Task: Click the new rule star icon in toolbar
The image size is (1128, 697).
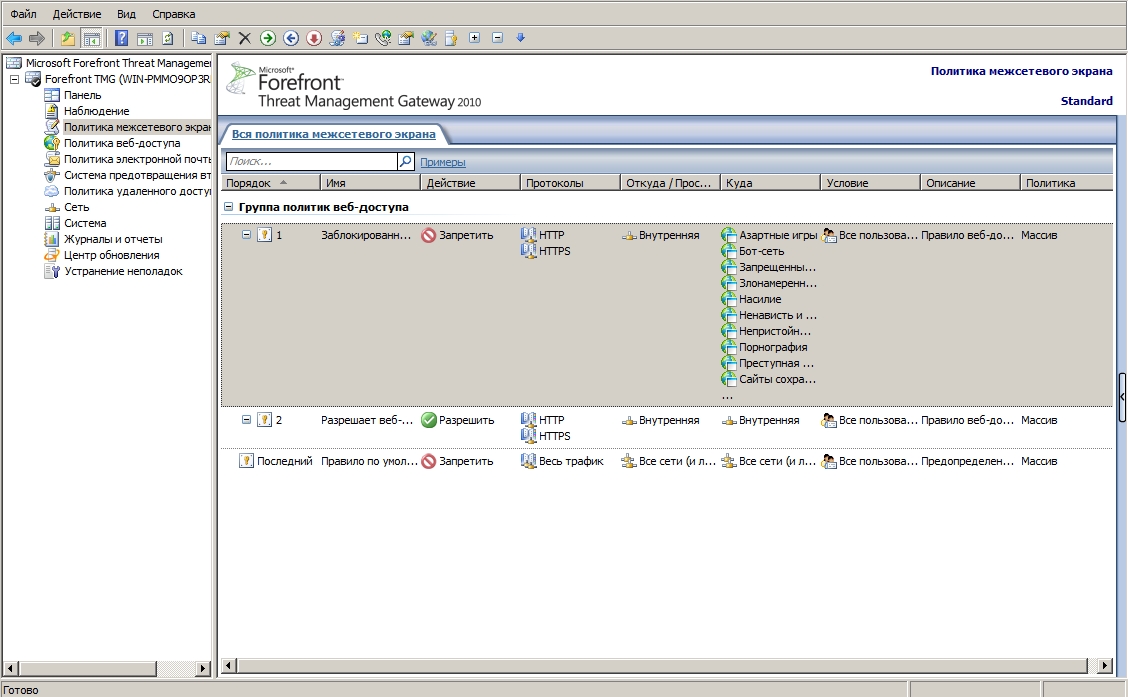Action: point(360,38)
